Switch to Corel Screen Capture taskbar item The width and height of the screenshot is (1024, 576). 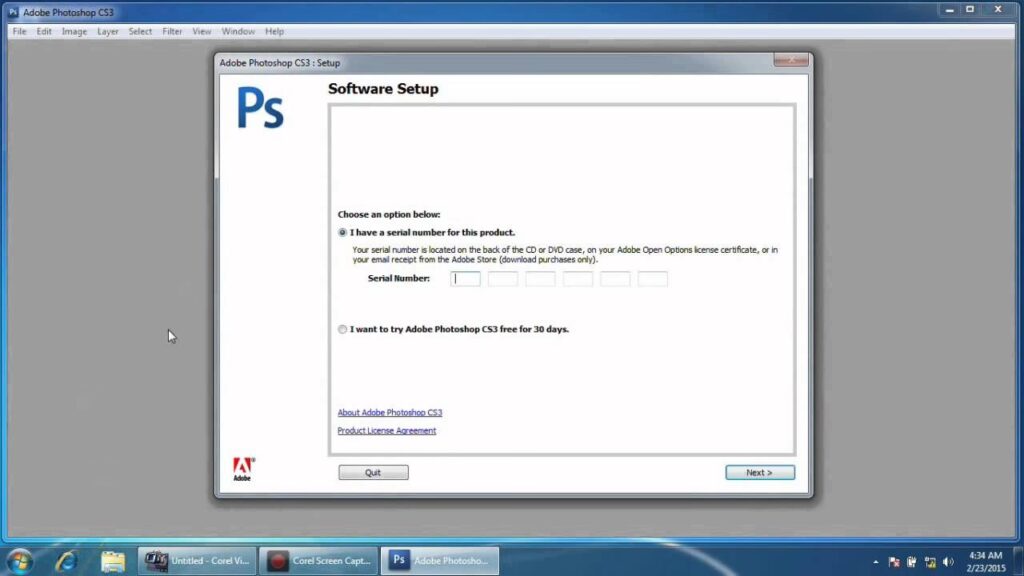pos(318,561)
